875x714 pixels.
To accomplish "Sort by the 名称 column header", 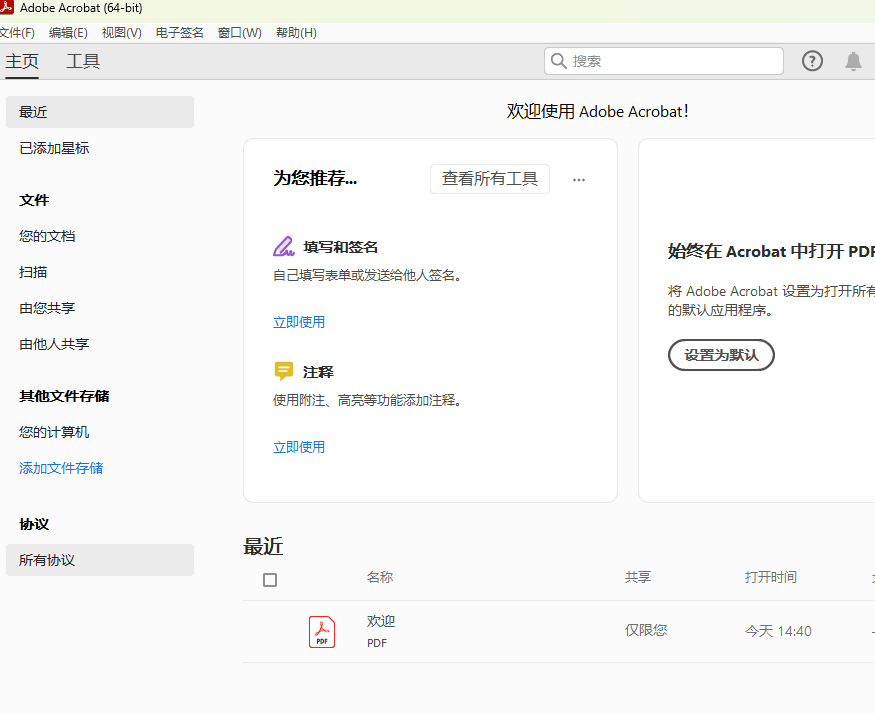I will pos(380,577).
